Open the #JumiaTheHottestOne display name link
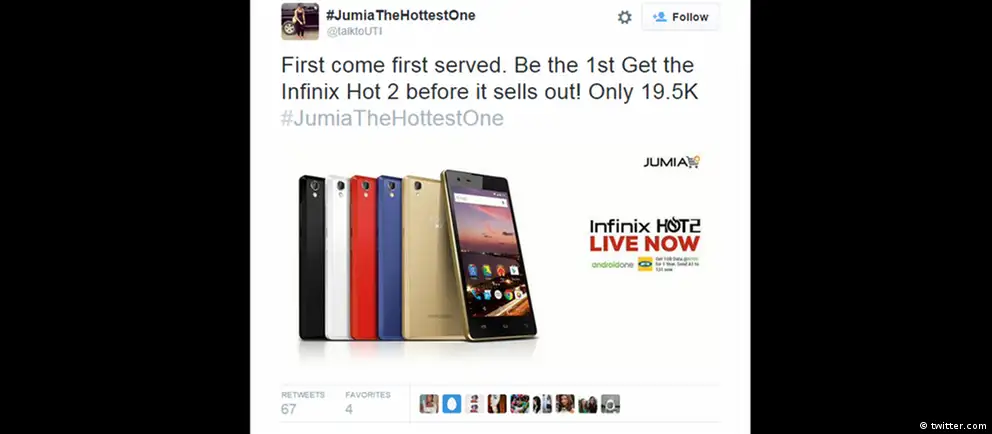 tap(400, 15)
